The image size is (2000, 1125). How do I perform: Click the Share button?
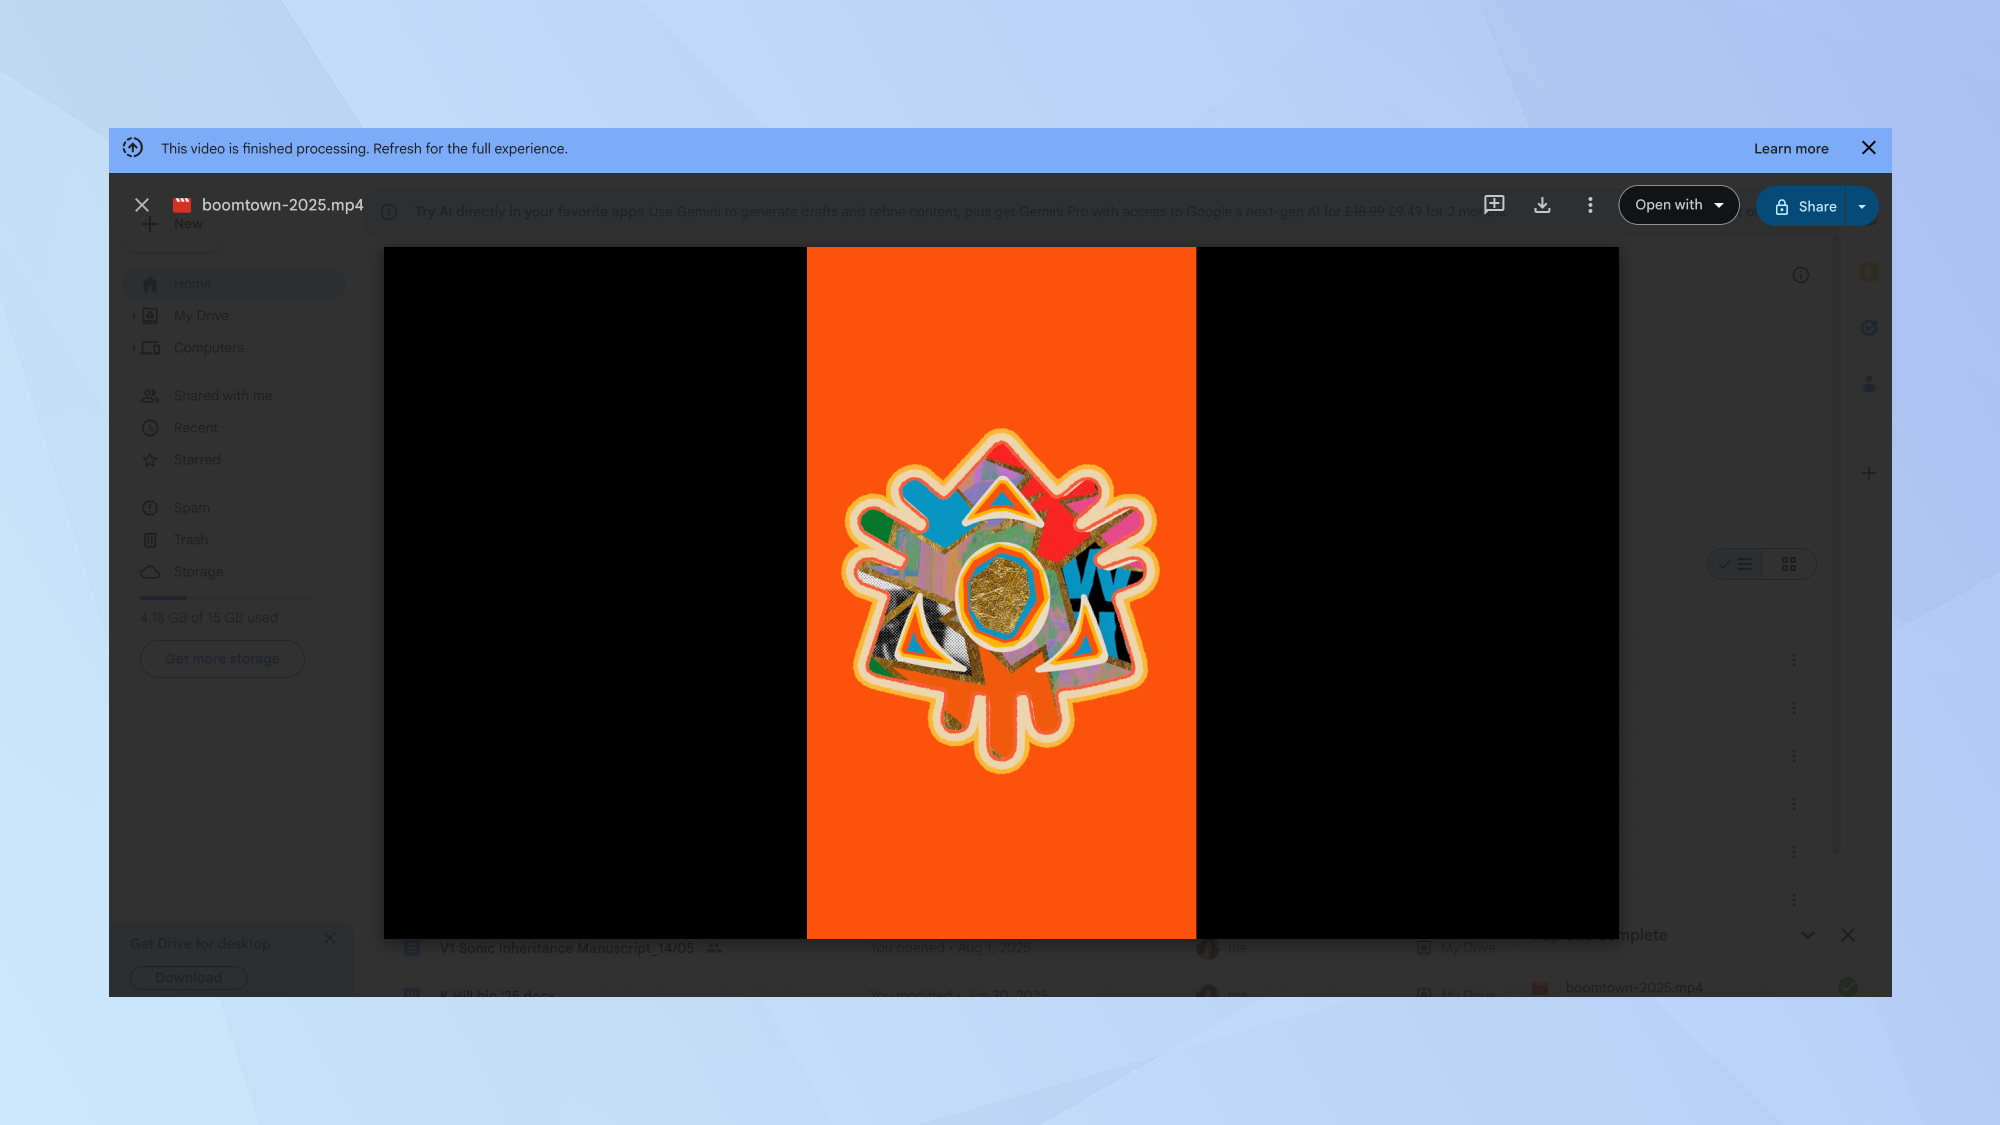1816,207
